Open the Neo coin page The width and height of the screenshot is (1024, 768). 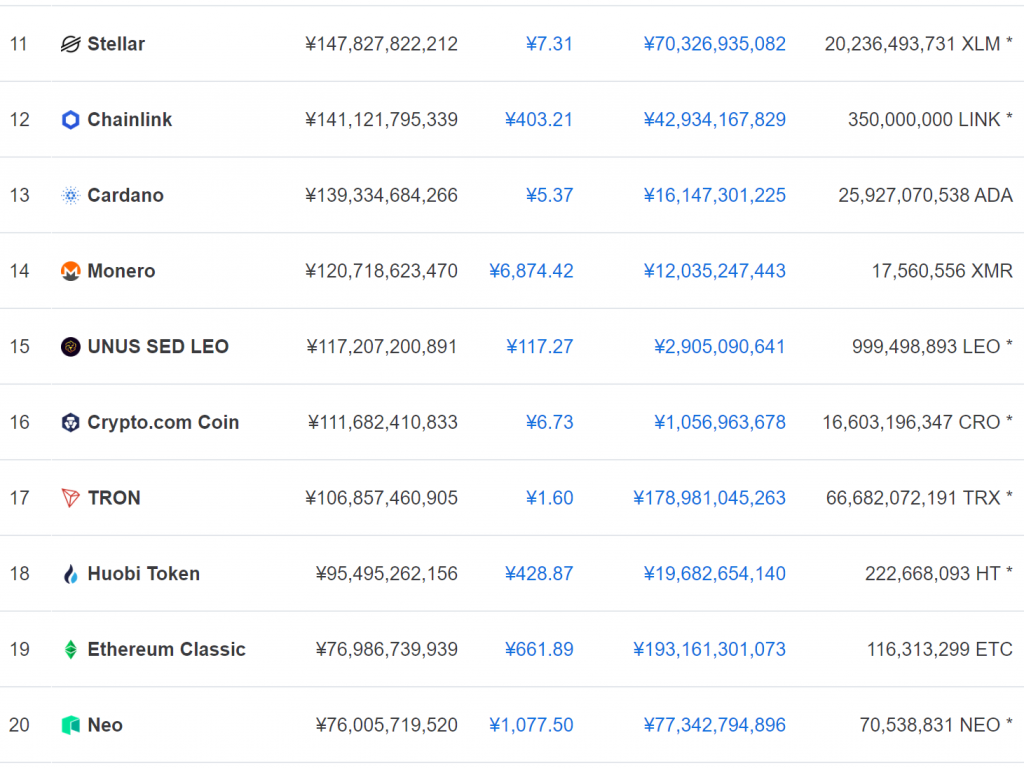[x=105, y=726]
